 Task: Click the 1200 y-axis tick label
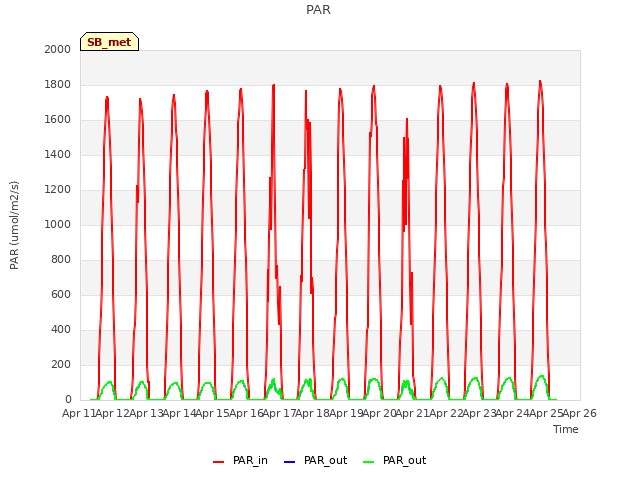click(x=58, y=189)
